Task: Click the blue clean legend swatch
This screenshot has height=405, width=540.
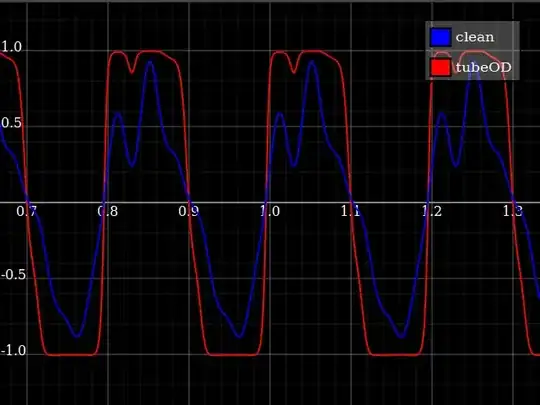Action: point(440,37)
